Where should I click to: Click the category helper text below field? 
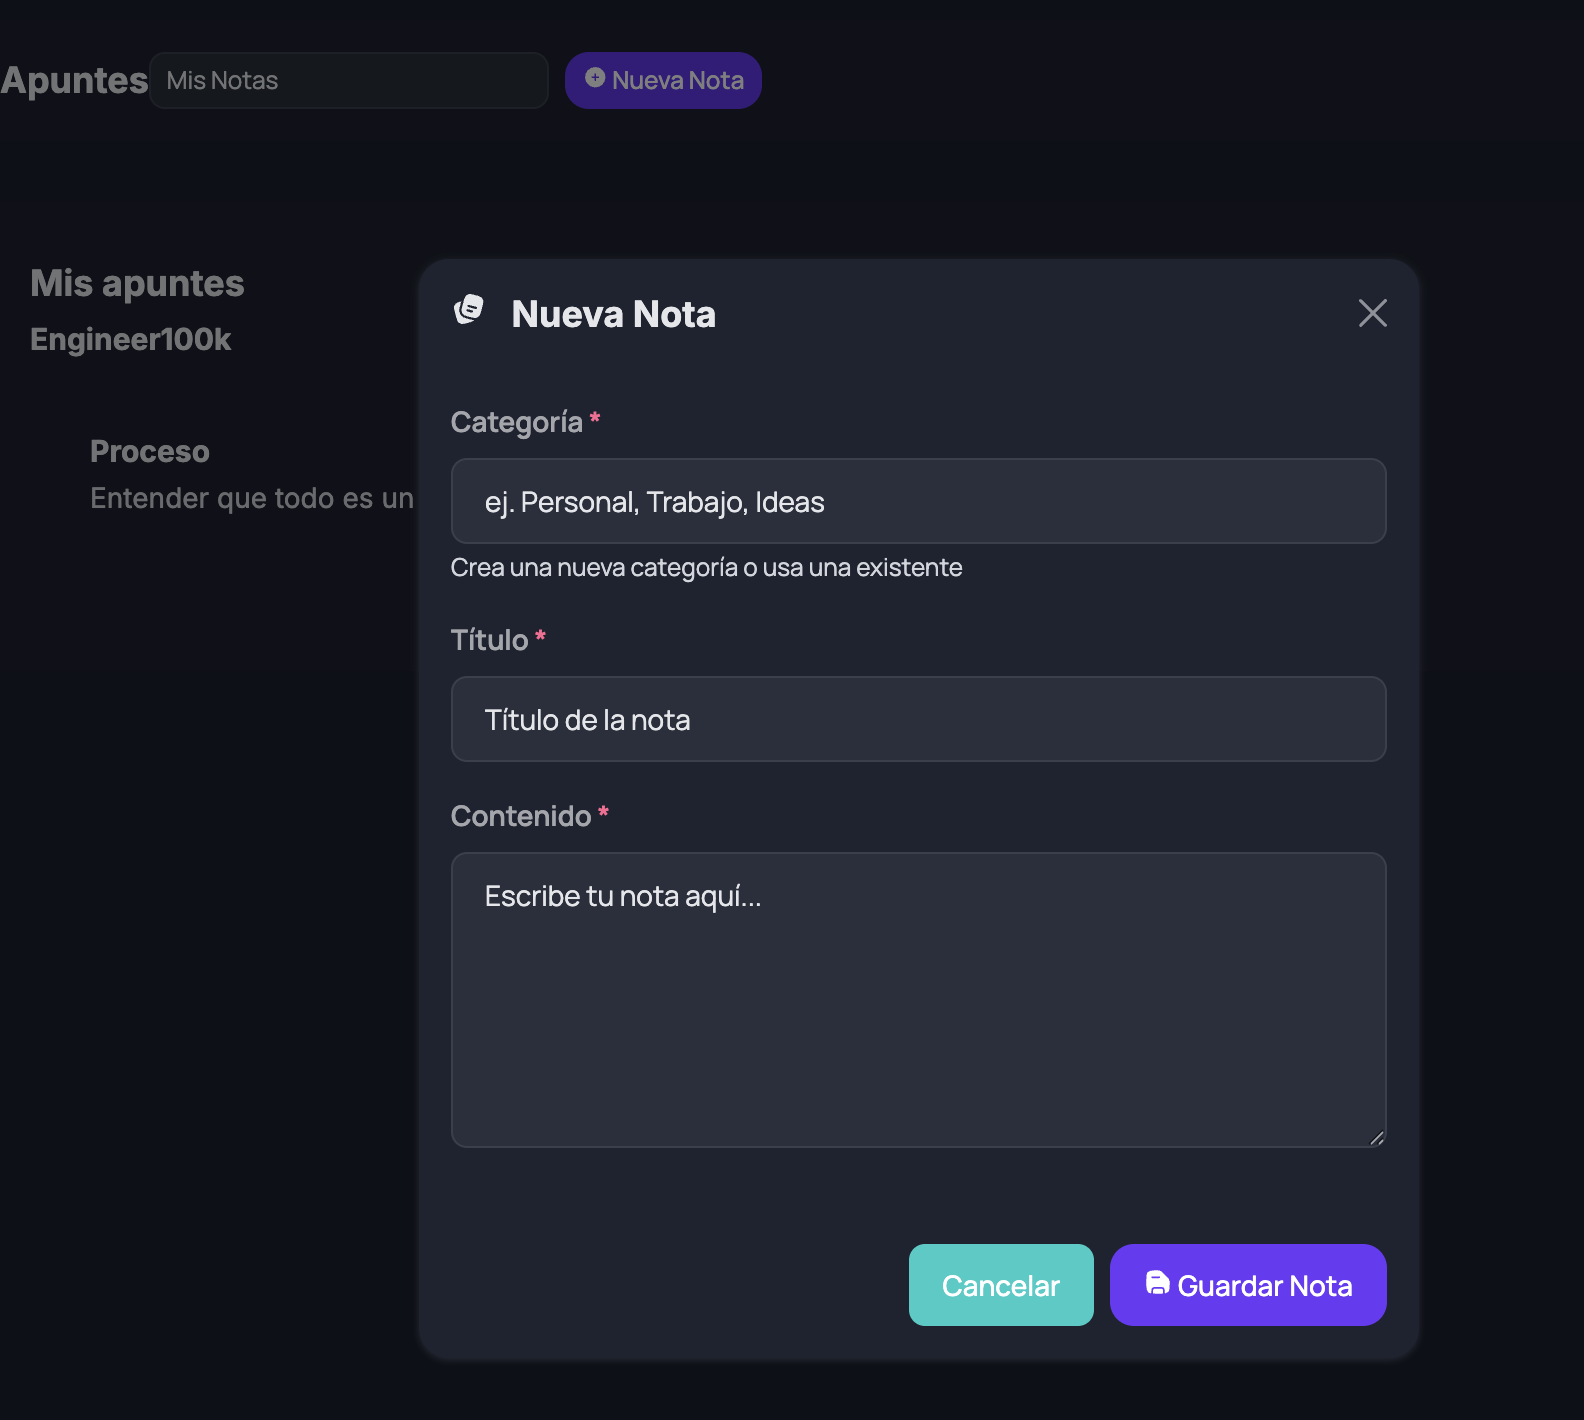[706, 568]
